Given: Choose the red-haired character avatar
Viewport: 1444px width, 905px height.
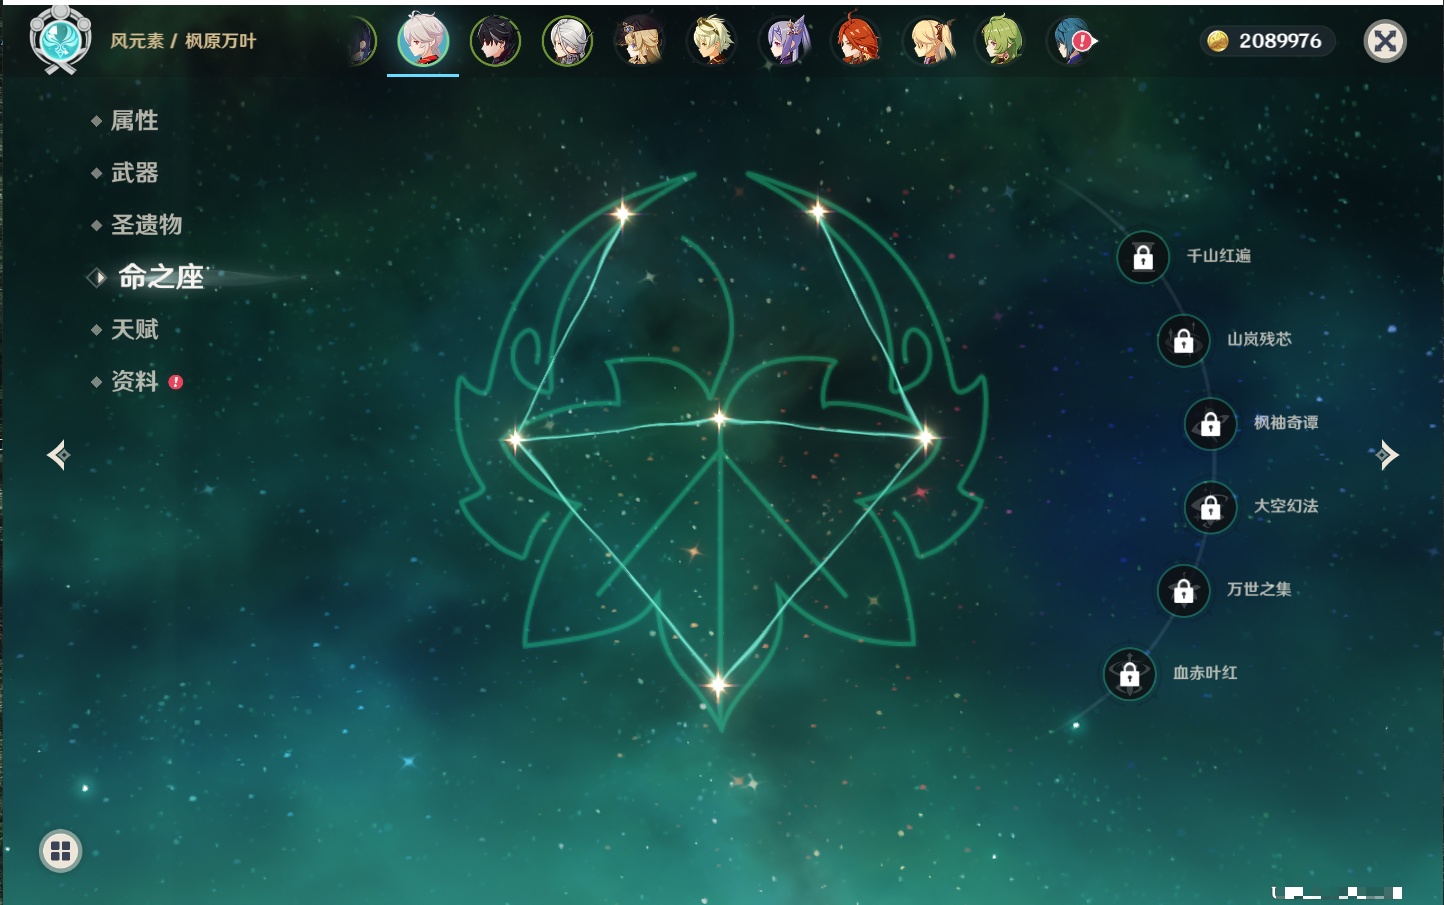Looking at the screenshot, I should click(x=856, y=42).
